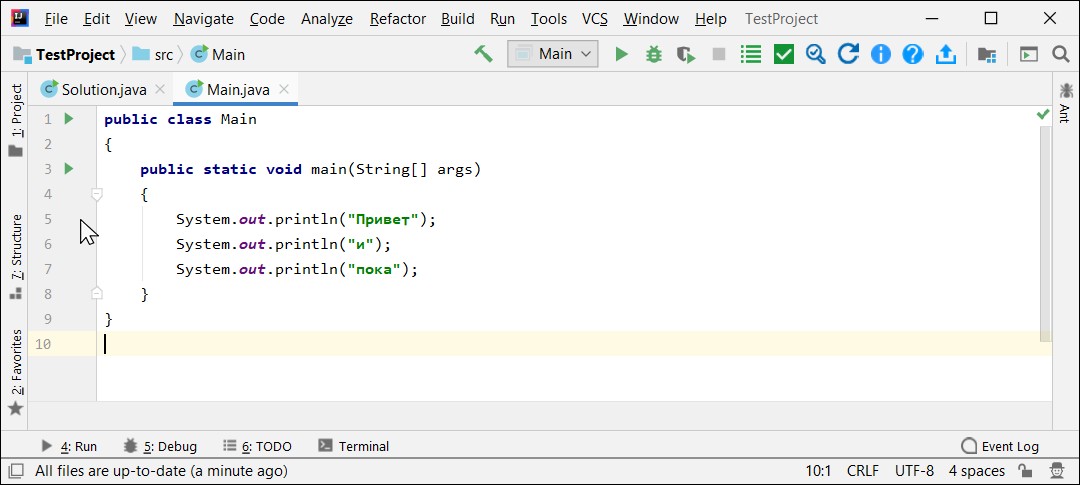Click status message All files are up-to-date
The height and width of the screenshot is (485, 1080).
coord(161,471)
